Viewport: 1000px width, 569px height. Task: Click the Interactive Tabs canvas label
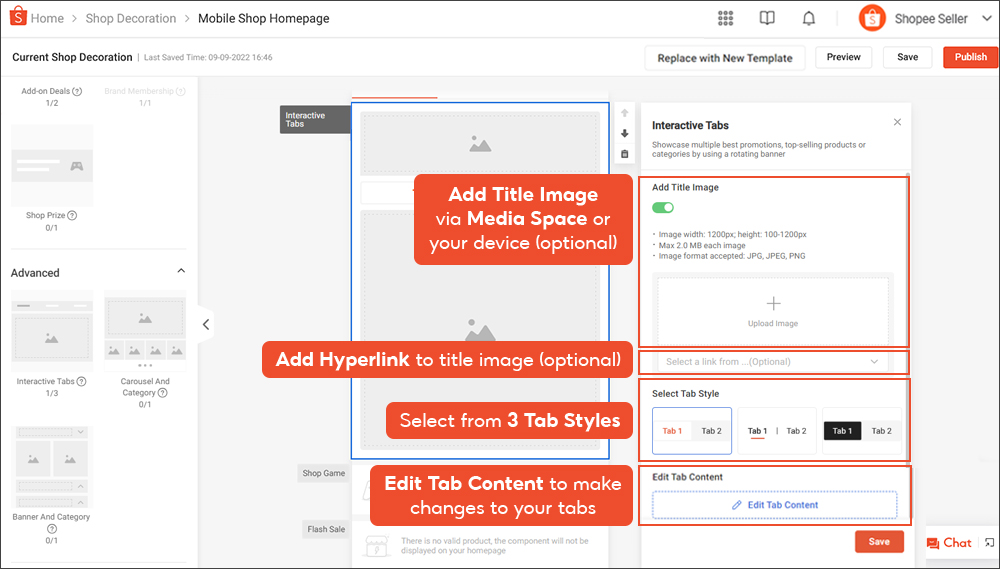[x=315, y=120]
